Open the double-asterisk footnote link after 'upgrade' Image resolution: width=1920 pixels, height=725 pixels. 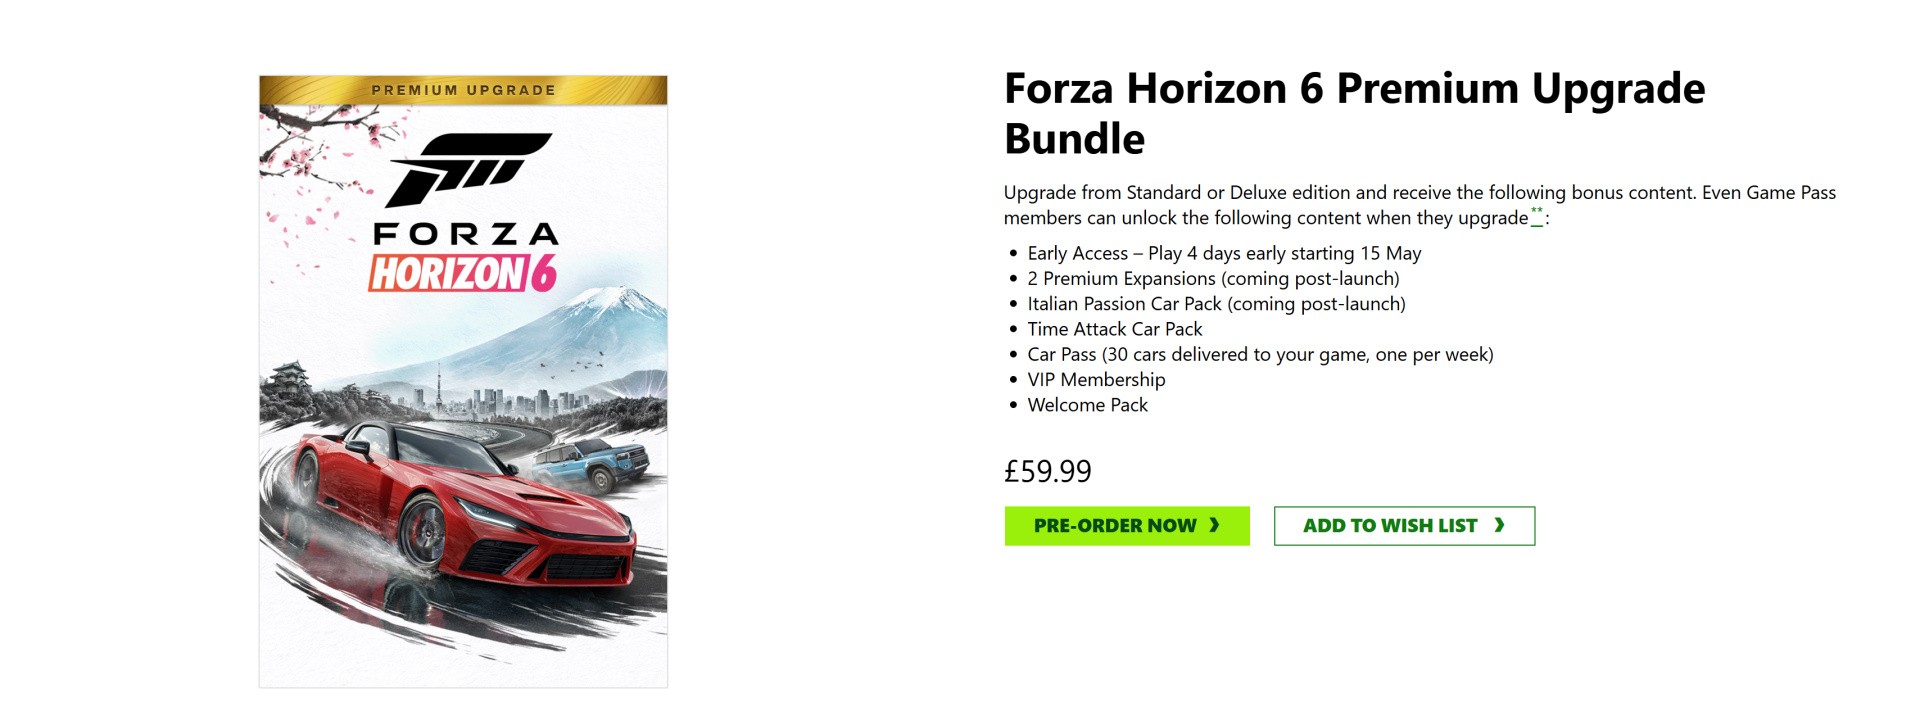tap(1537, 215)
